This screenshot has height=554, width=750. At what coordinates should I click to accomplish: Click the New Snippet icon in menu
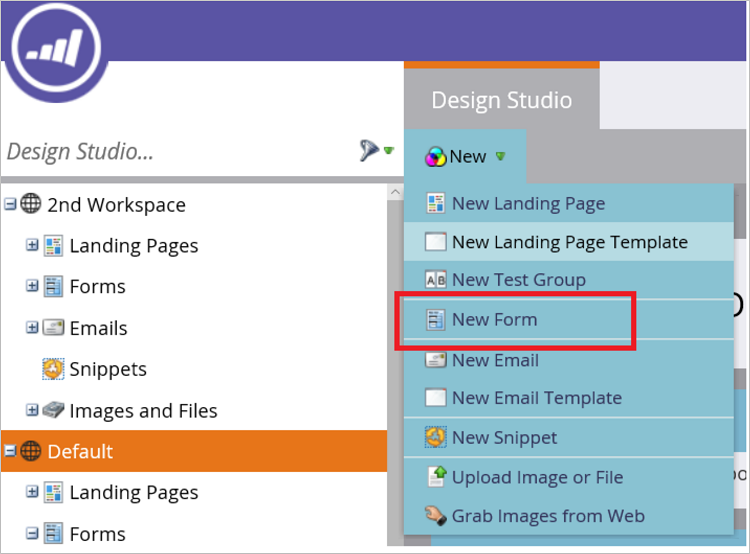click(435, 438)
